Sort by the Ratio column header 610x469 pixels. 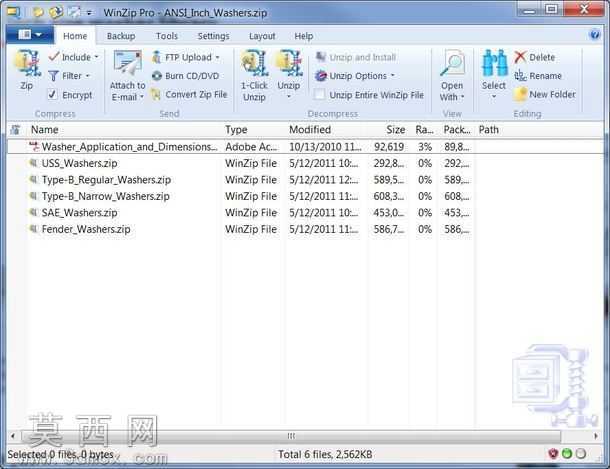point(423,130)
